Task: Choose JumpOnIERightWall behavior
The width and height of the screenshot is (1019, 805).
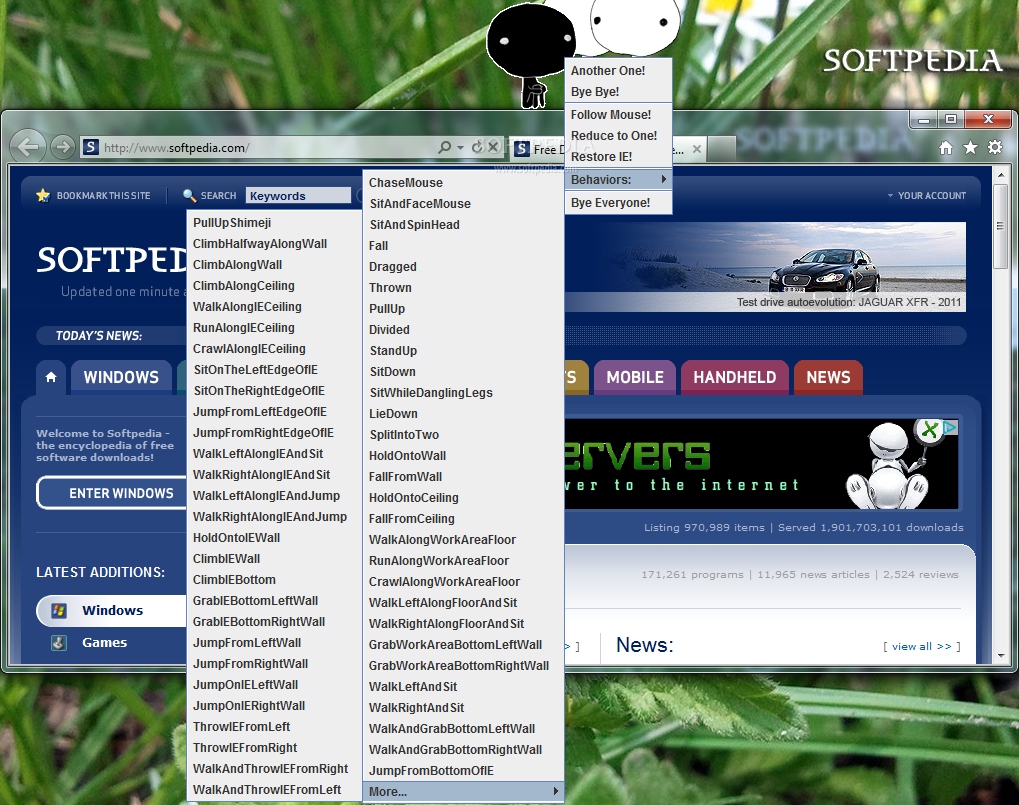Action: (274, 706)
